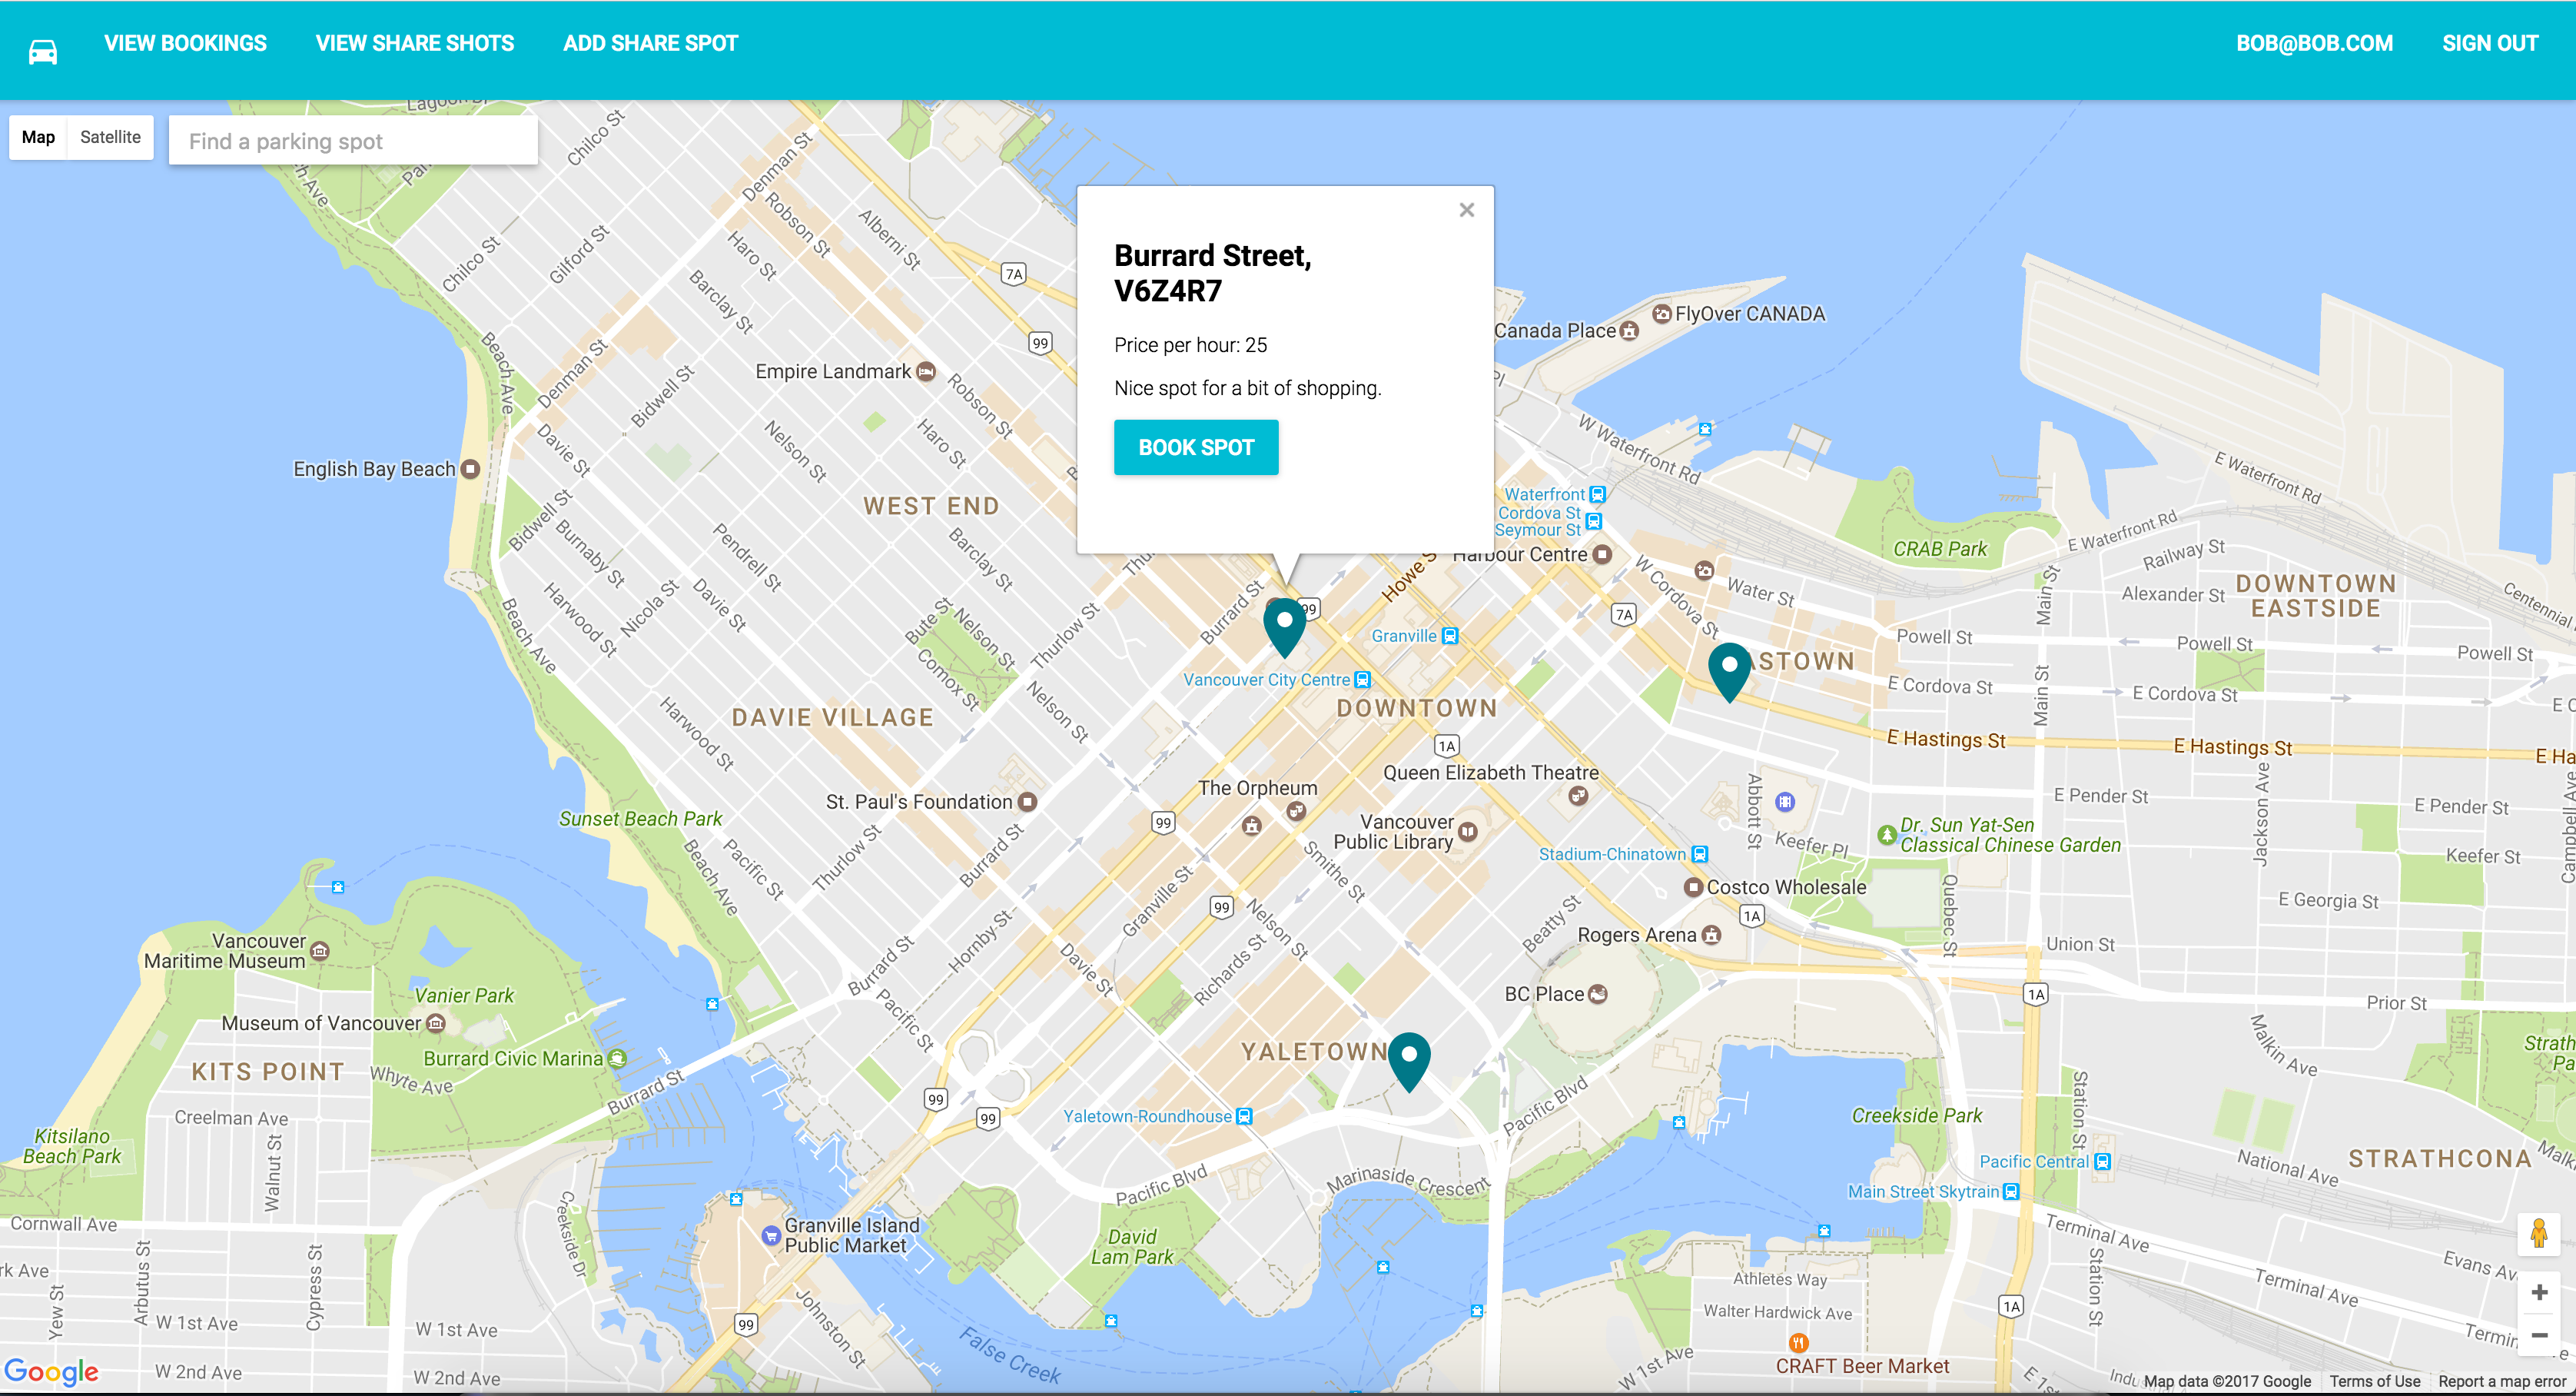2576x1396 pixels.
Task: Click the Waterfront station transit icon
Action: click(x=1597, y=494)
